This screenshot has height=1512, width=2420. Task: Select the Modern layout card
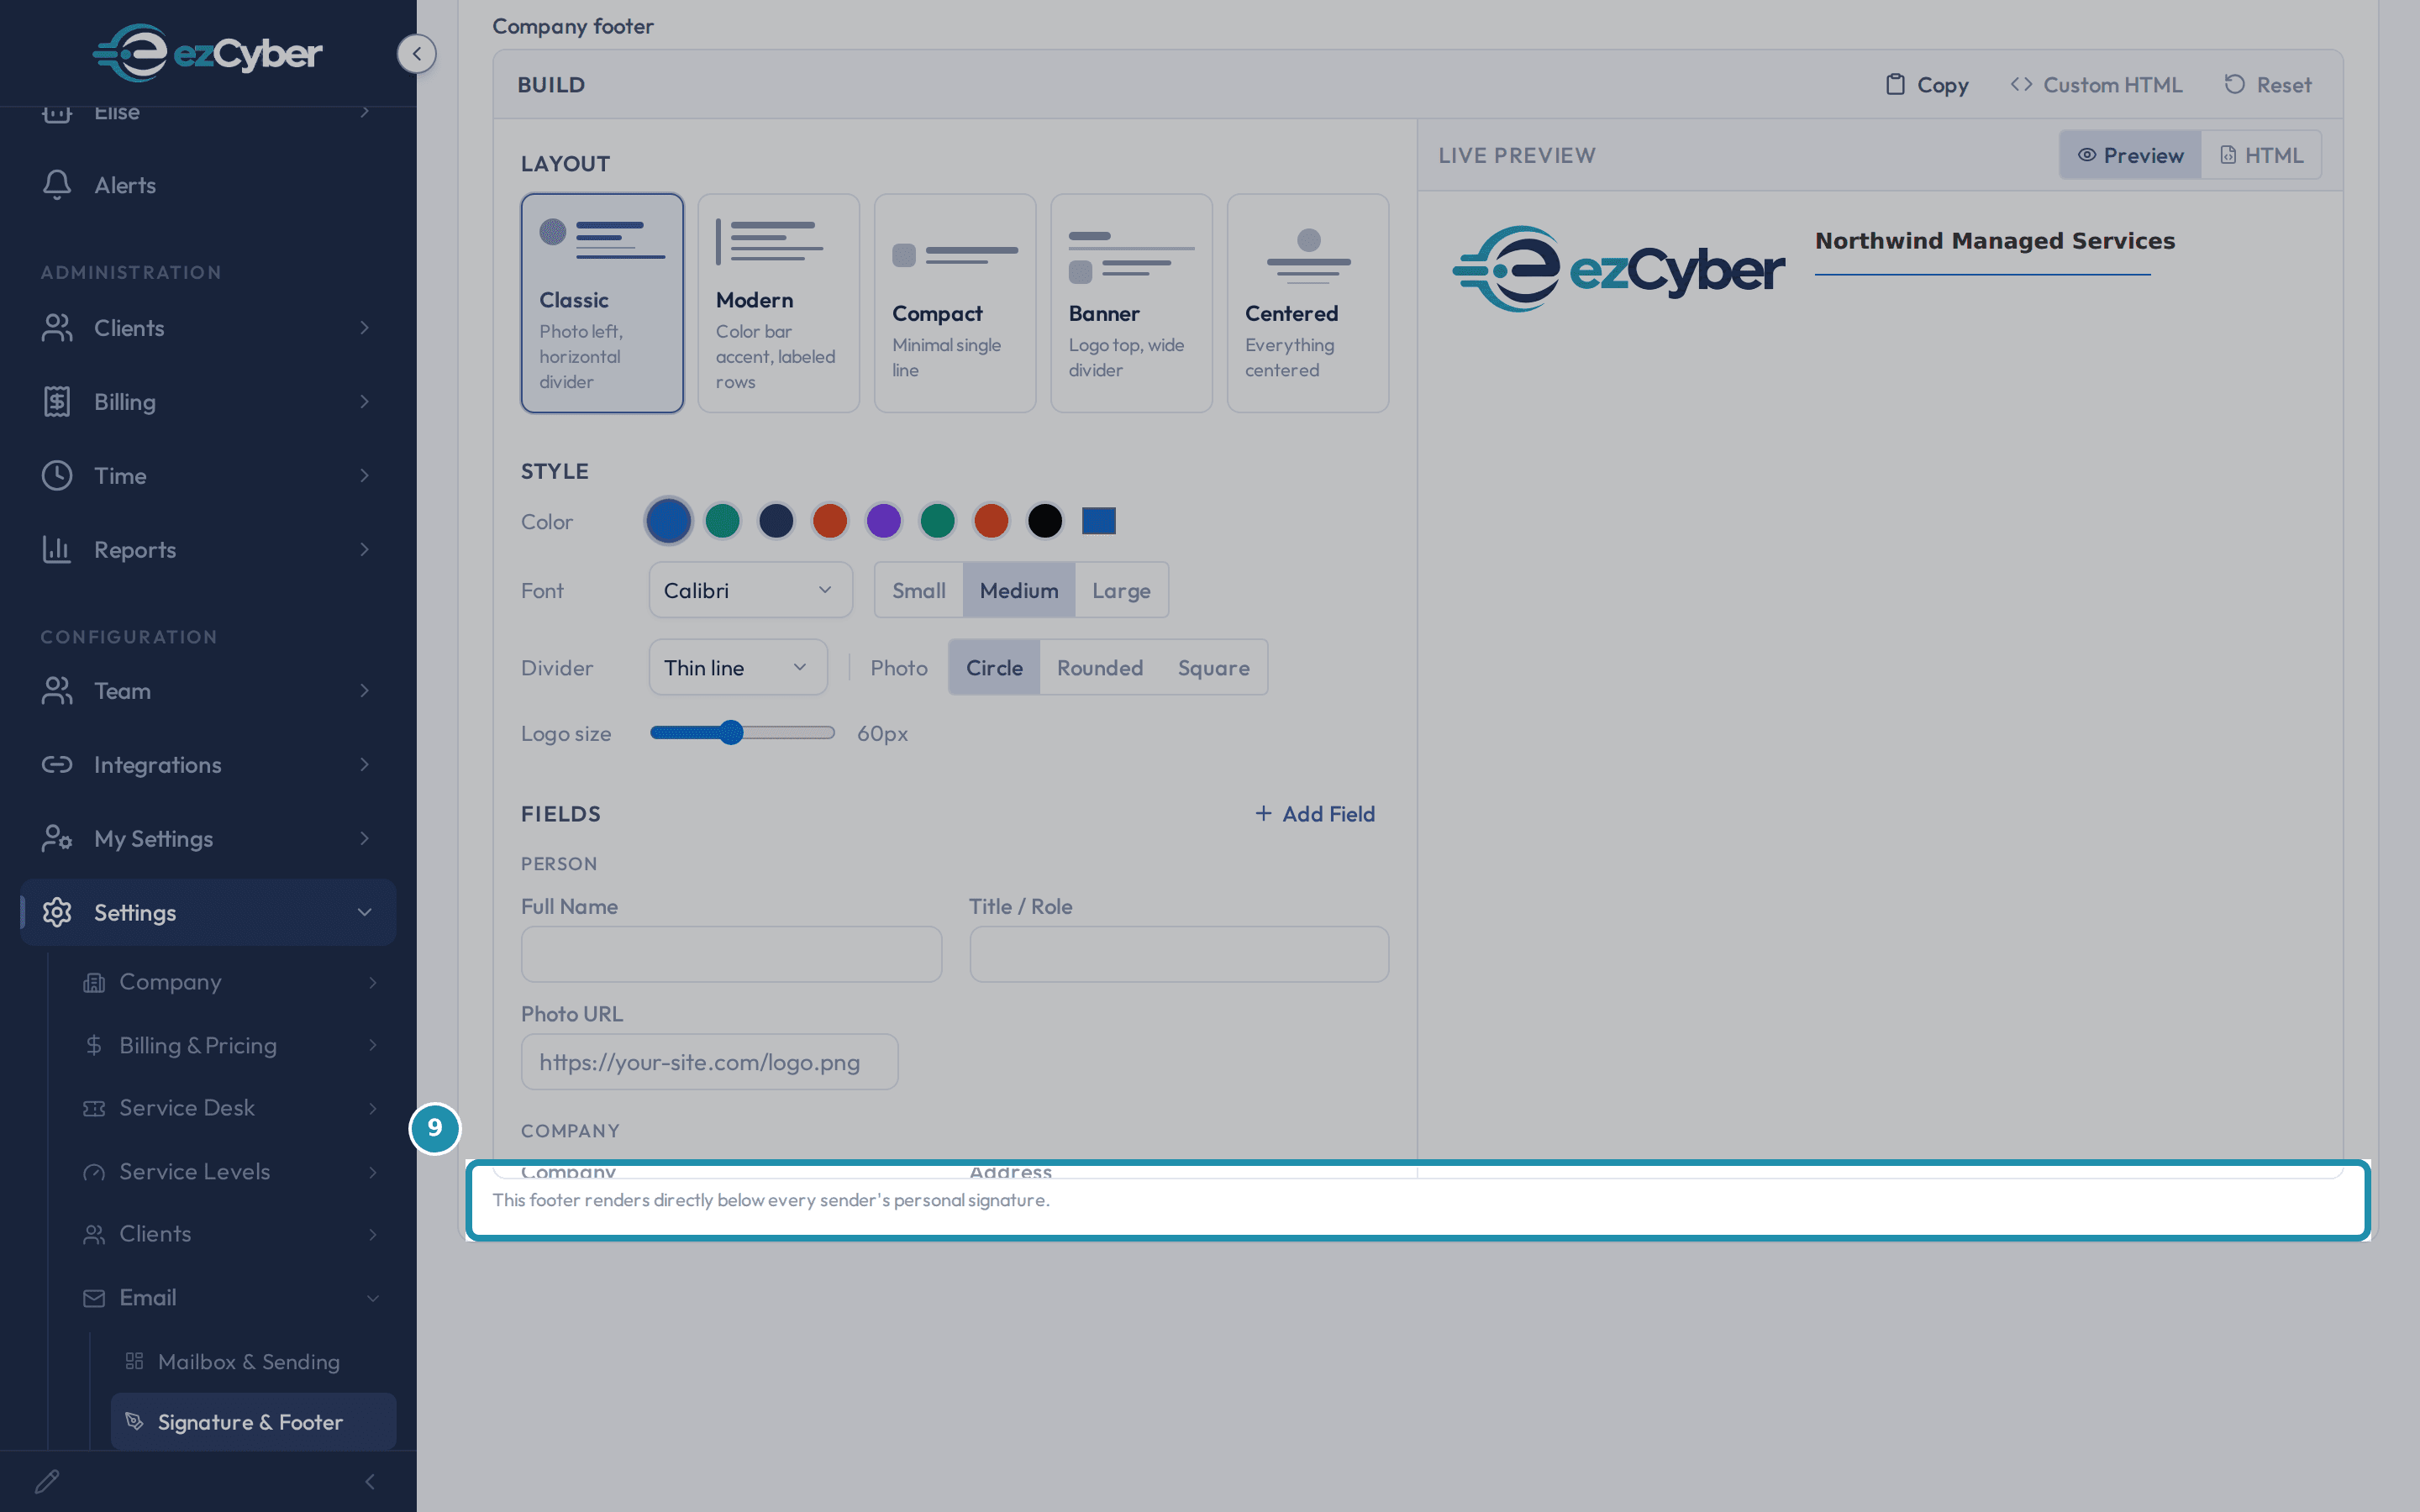pos(778,303)
